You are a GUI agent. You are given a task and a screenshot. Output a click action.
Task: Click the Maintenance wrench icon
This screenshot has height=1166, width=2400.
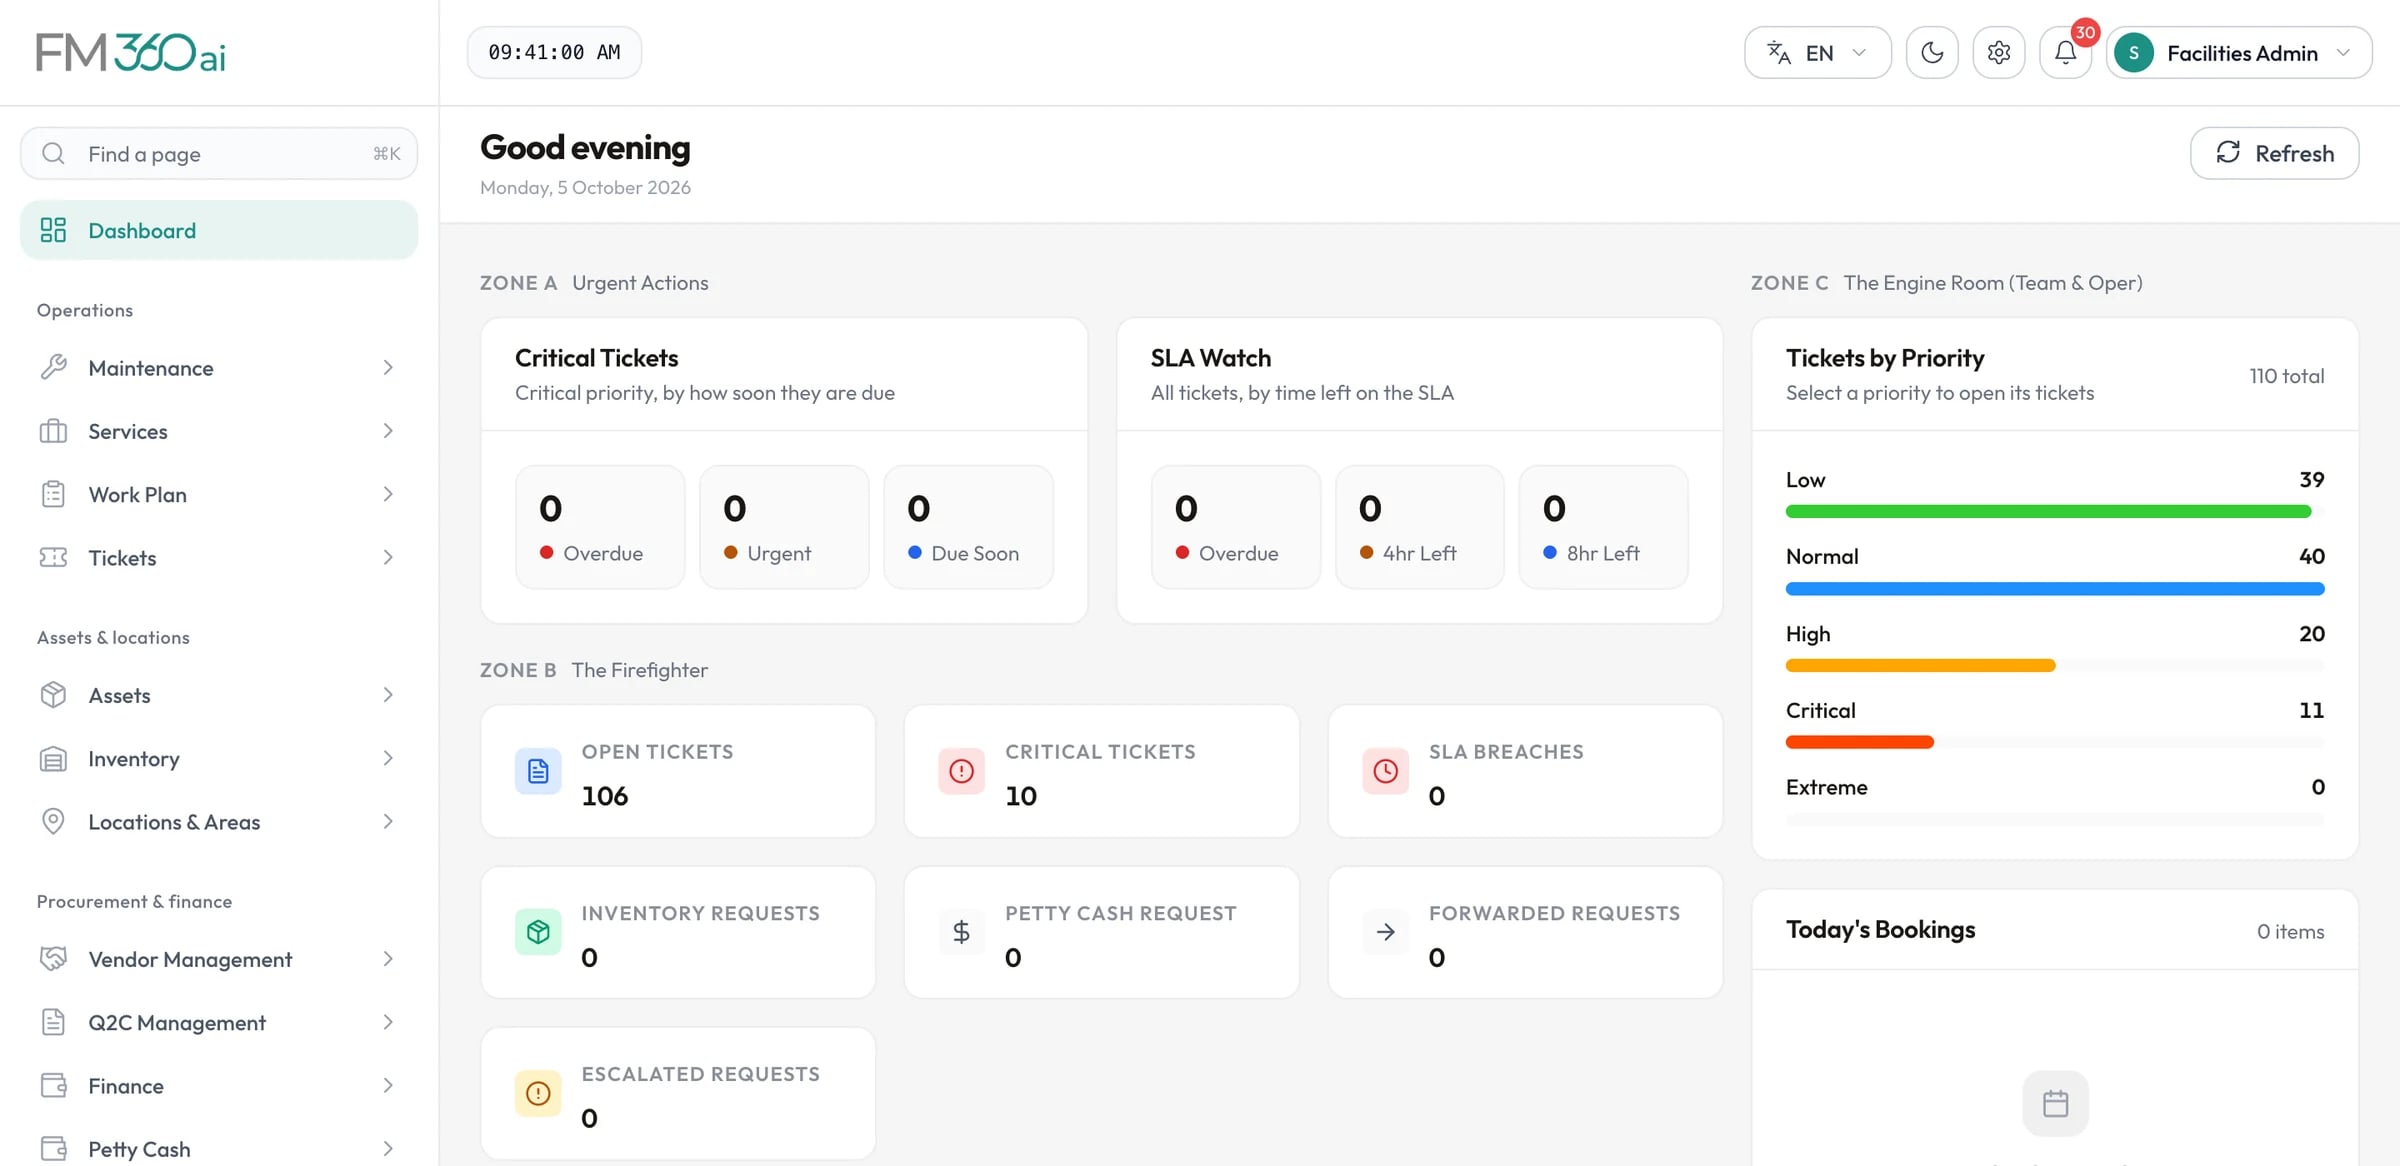click(x=53, y=367)
